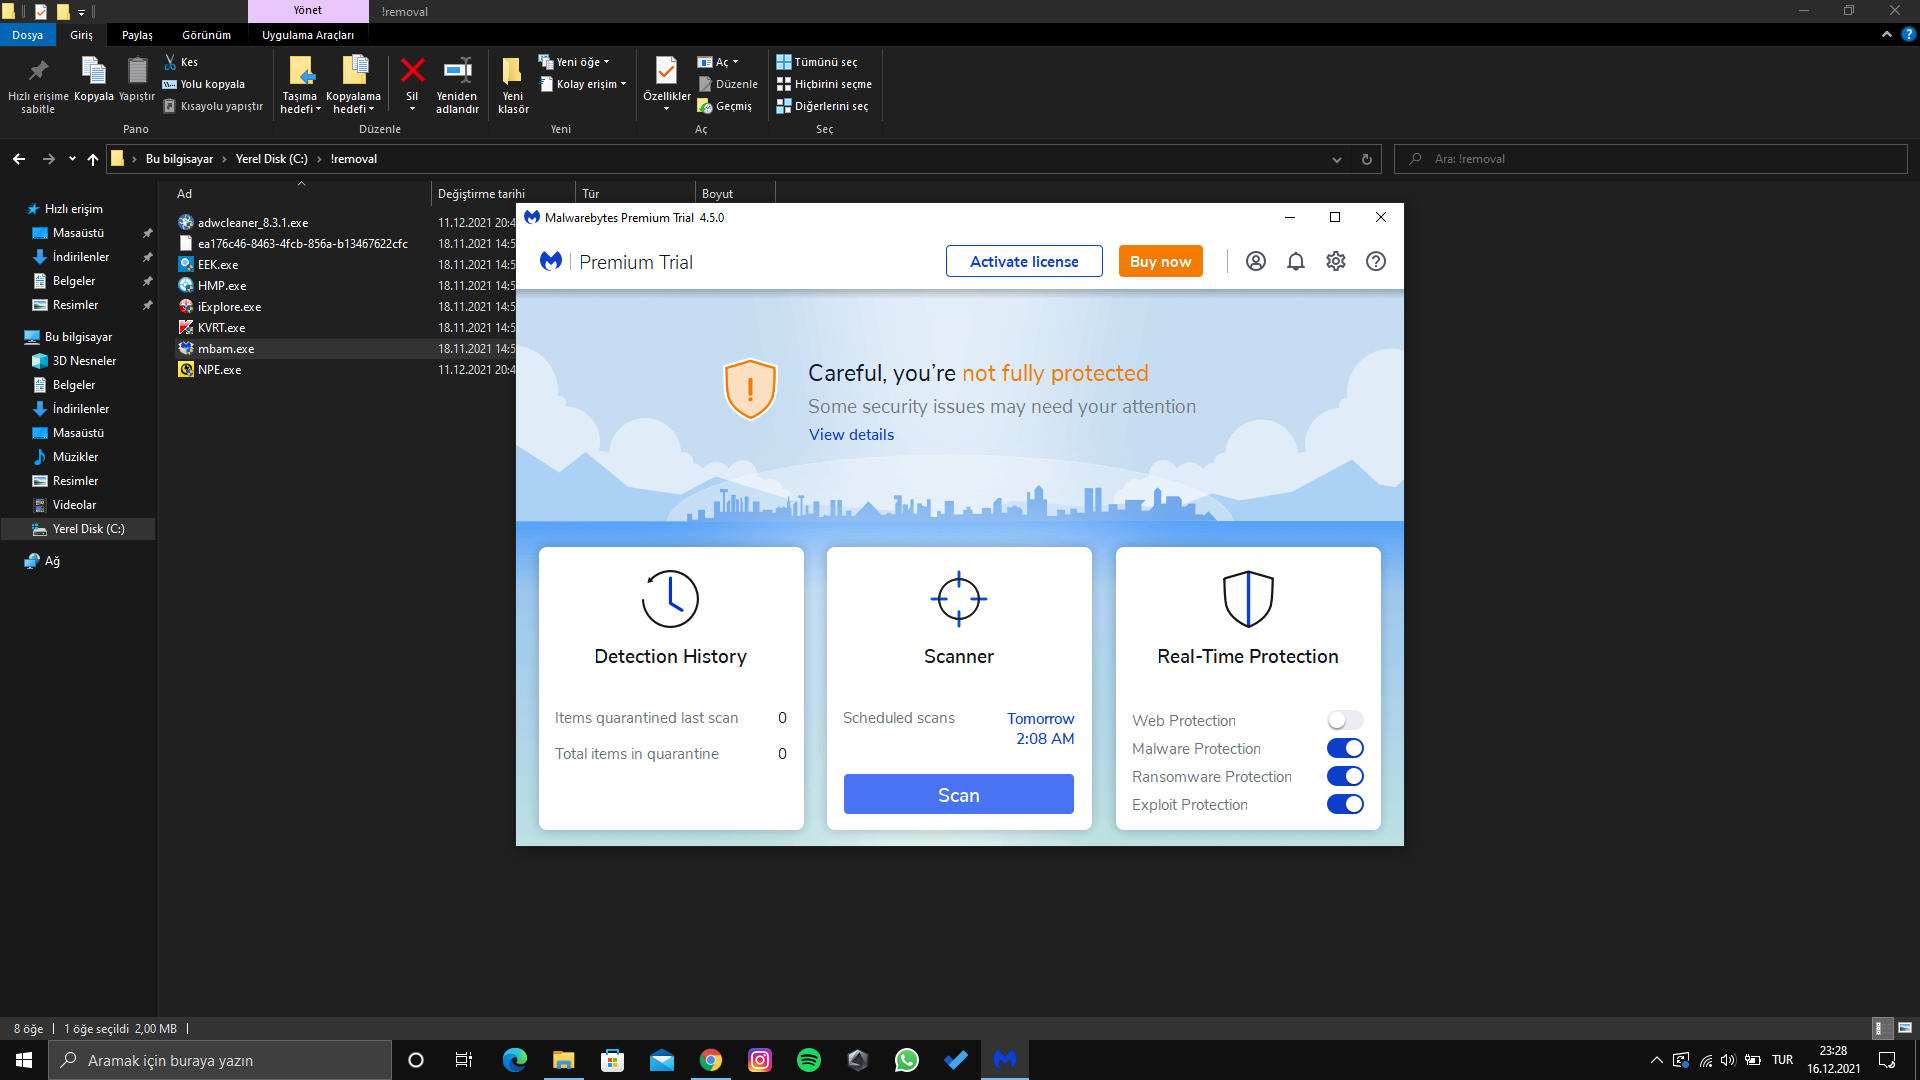Click the View details link
The image size is (1920, 1080).
tap(851, 435)
